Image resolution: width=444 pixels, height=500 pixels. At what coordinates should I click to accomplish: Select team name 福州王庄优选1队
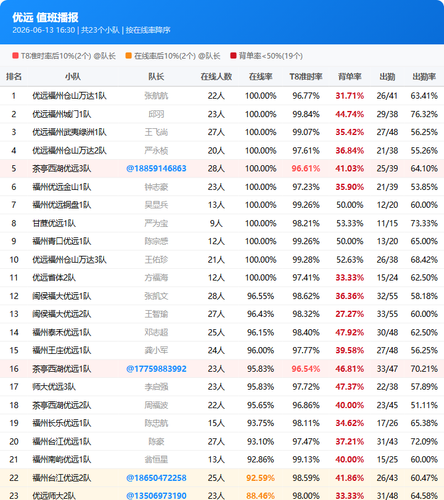click(x=62, y=351)
